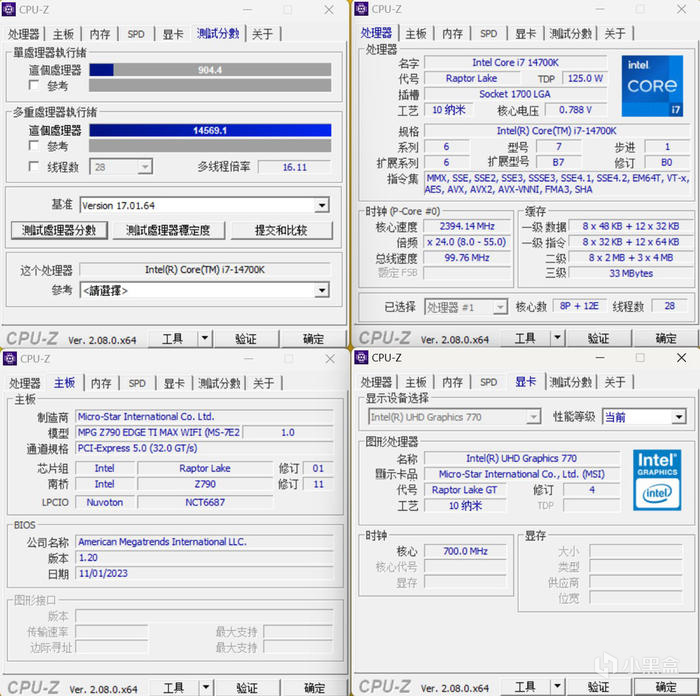Image resolution: width=700 pixels, height=696 pixels.
Task: Switch to 主板 tab in processor window
Action: [416, 33]
